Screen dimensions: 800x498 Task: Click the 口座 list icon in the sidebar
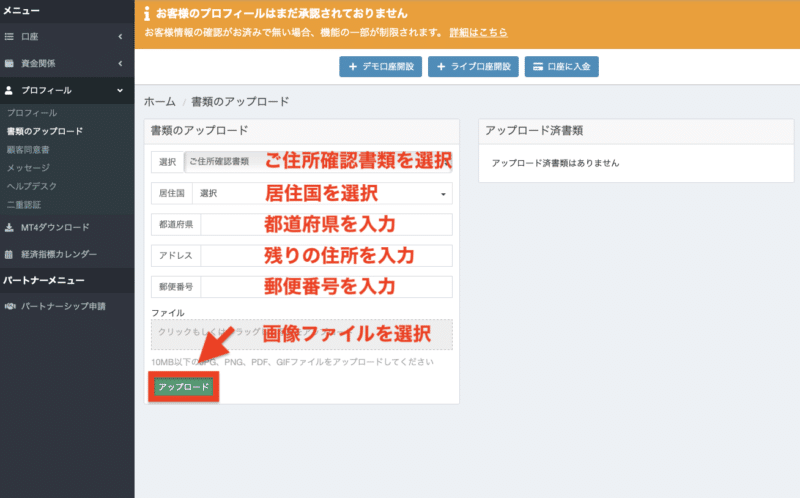coord(9,37)
